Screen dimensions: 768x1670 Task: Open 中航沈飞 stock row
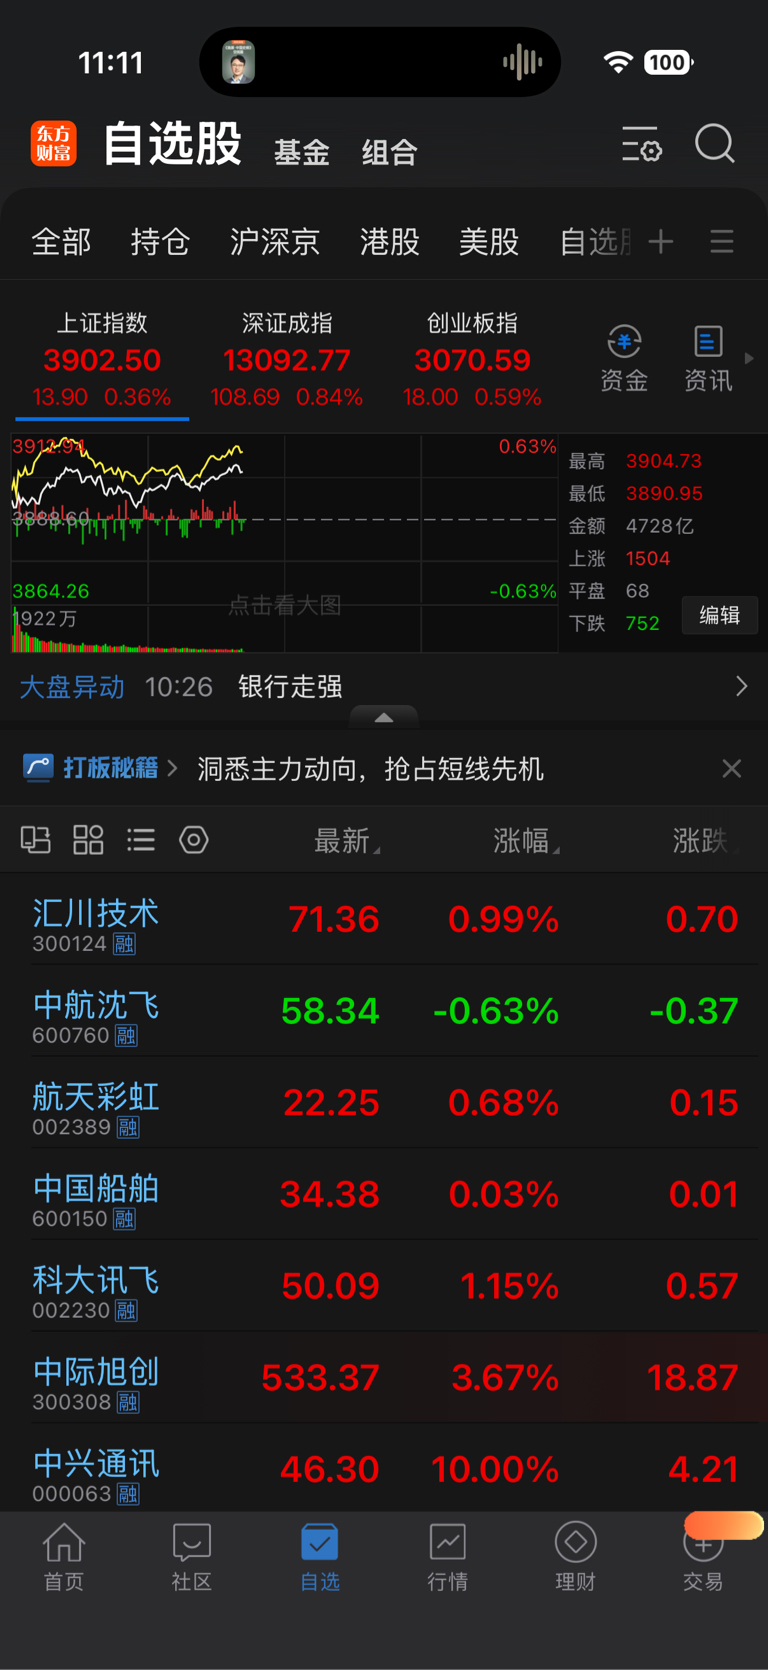(384, 1011)
